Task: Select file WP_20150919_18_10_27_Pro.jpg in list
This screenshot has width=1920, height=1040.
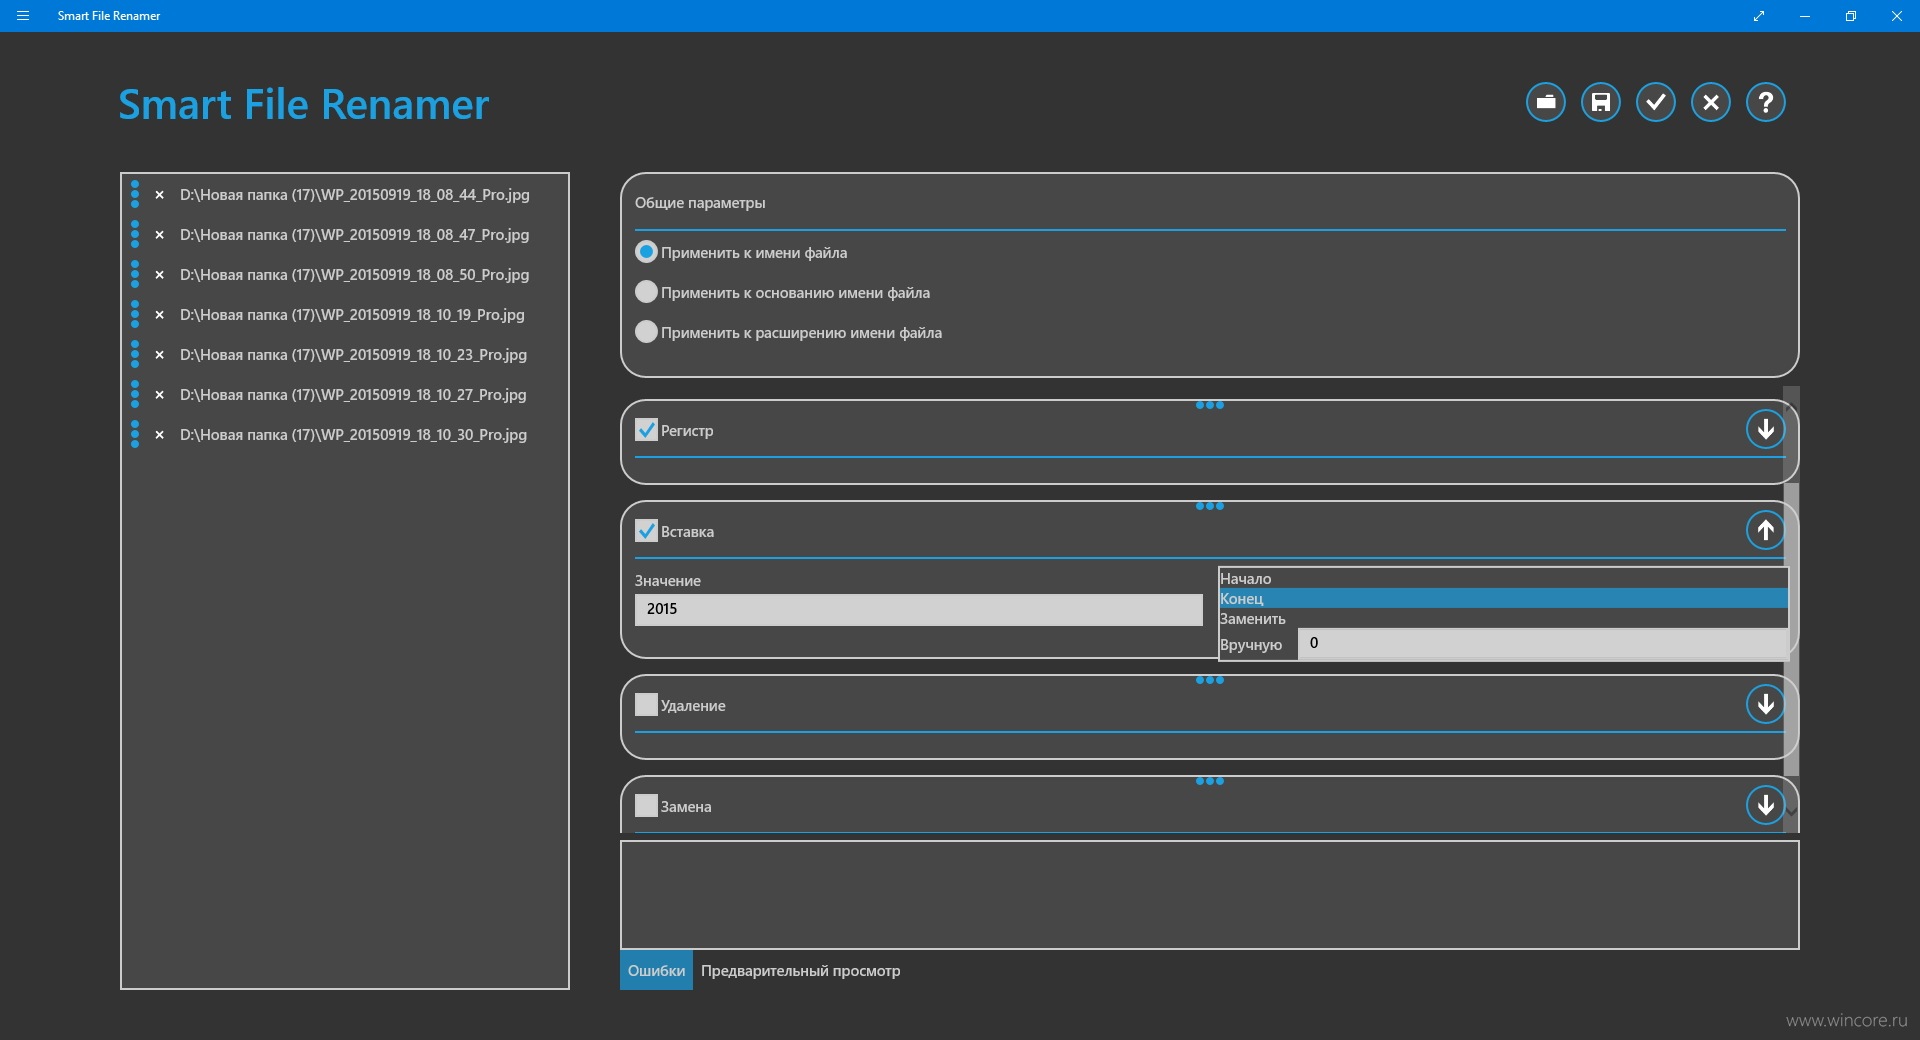Action: pyautogui.click(x=353, y=395)
